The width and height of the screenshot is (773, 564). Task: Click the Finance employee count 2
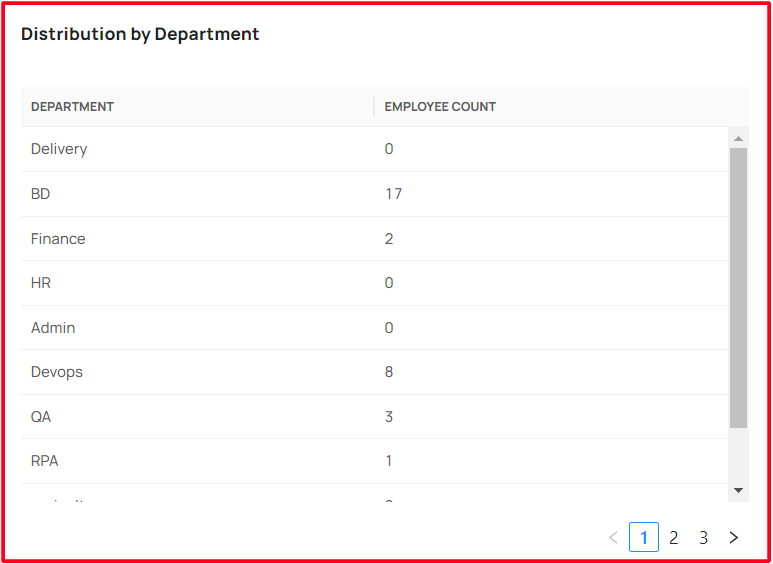(x=389, y=239)
